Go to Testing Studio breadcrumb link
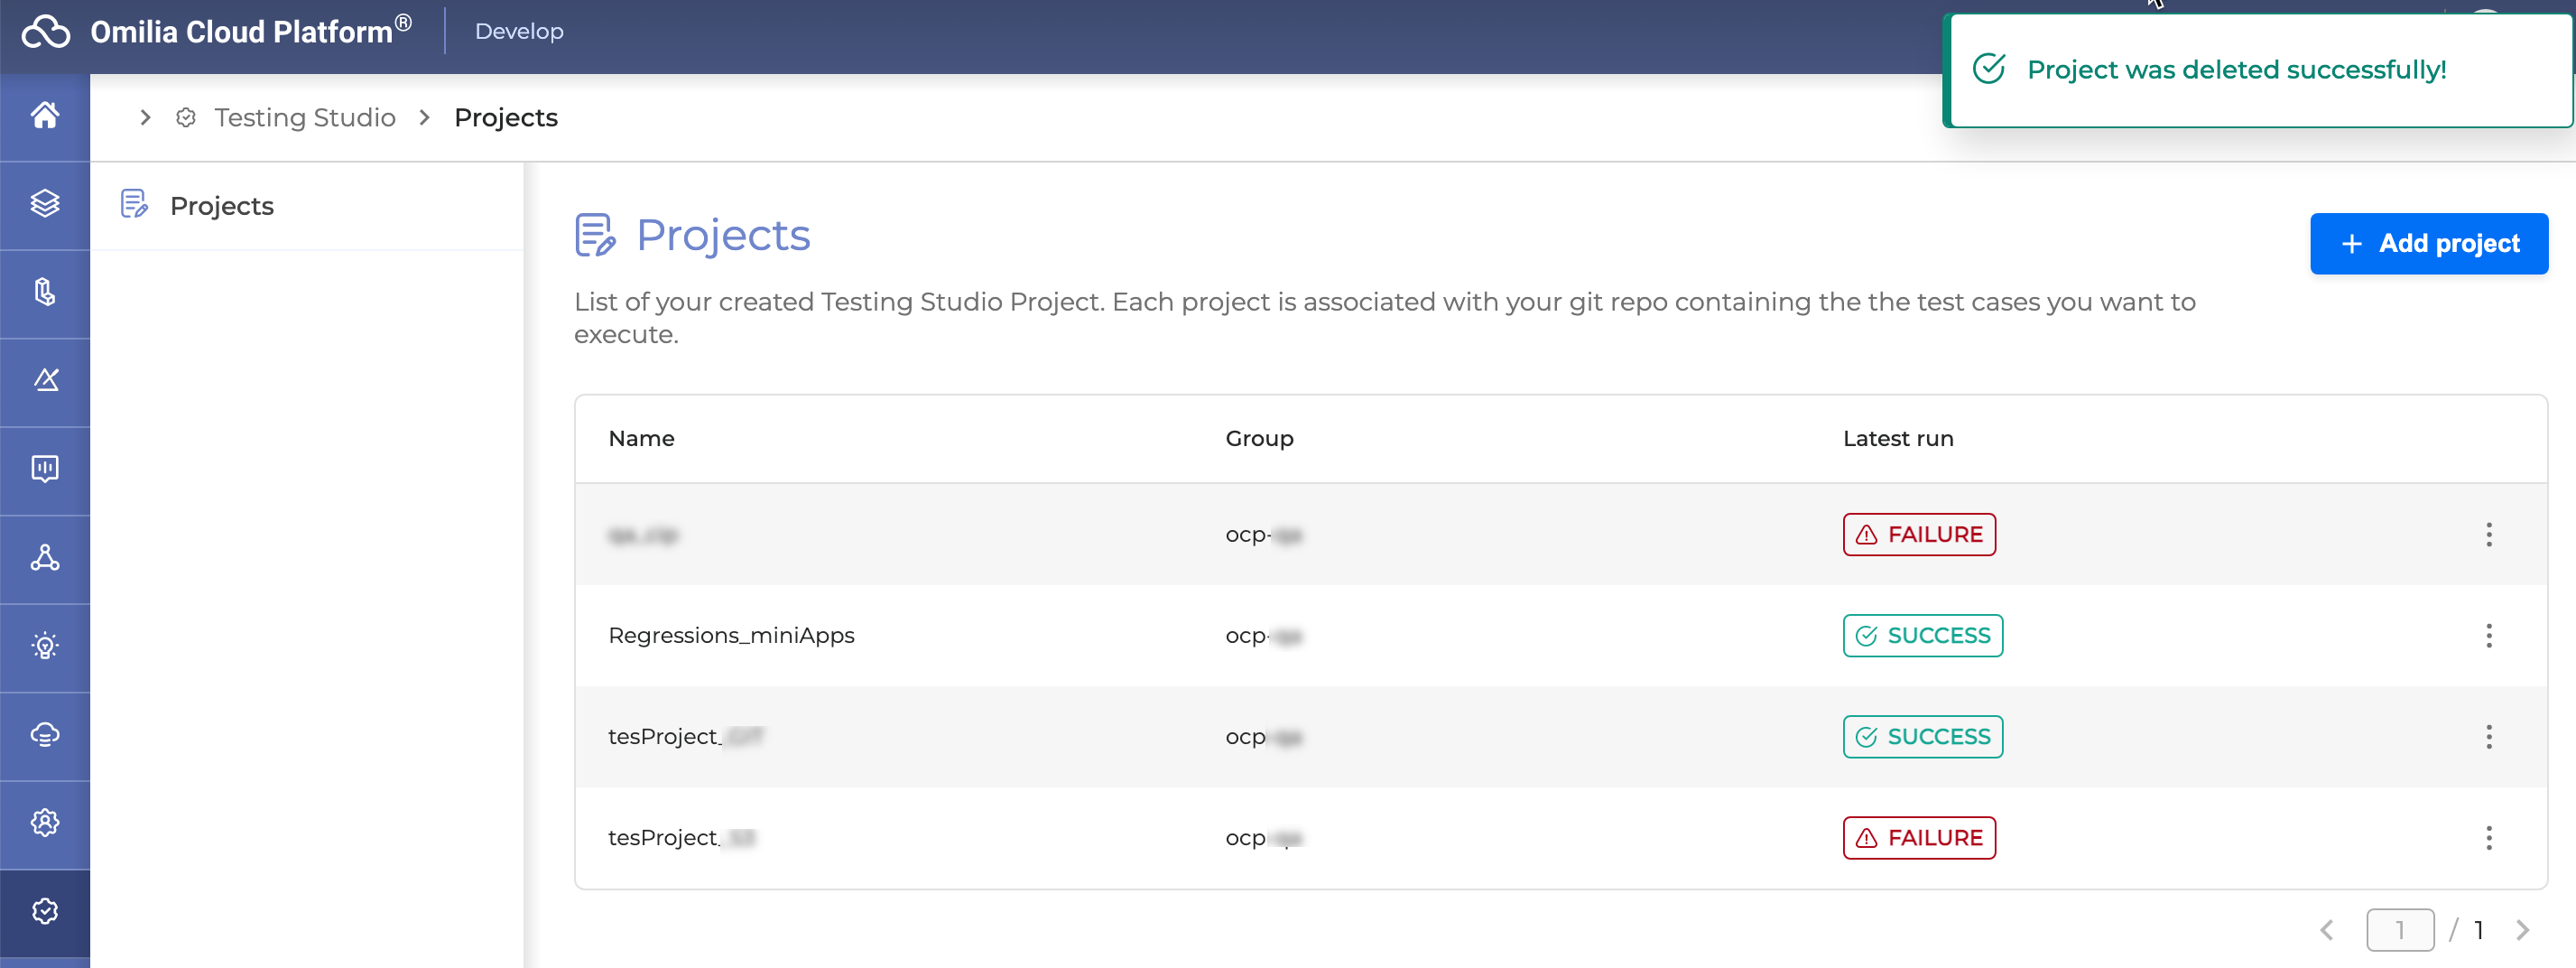 (x=304, y=118)
